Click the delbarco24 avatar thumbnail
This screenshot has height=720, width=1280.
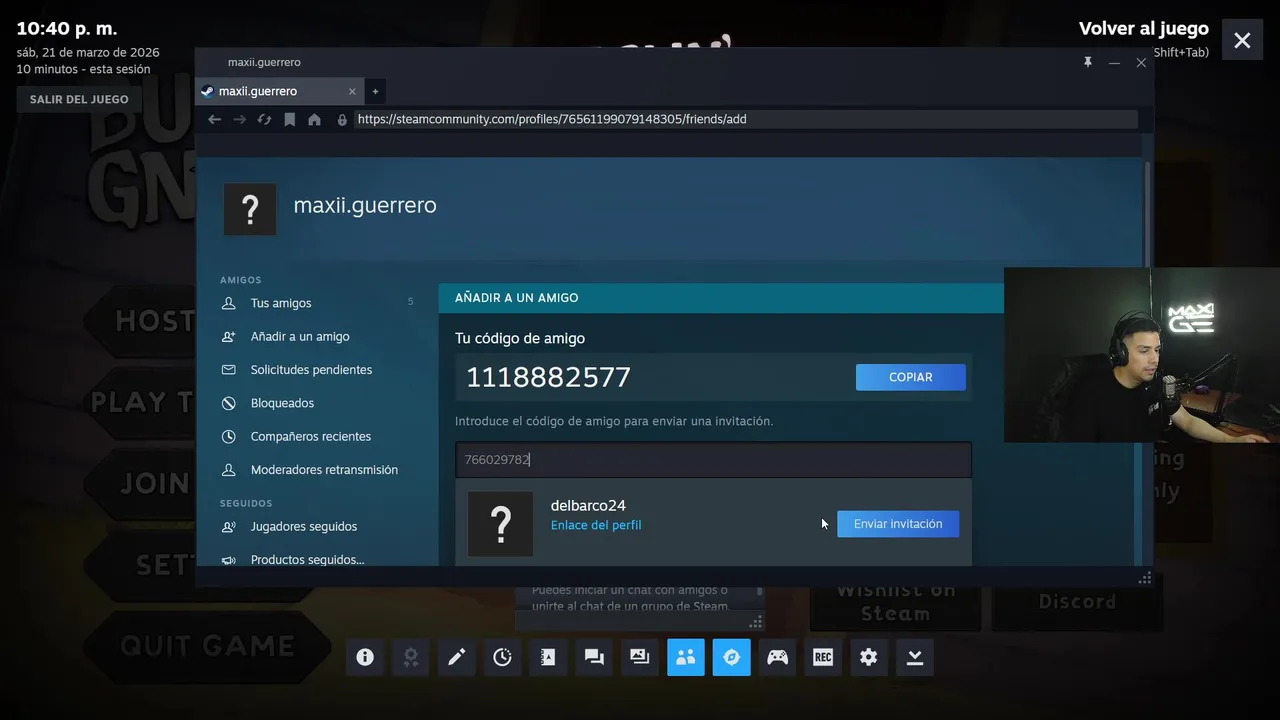500,524
